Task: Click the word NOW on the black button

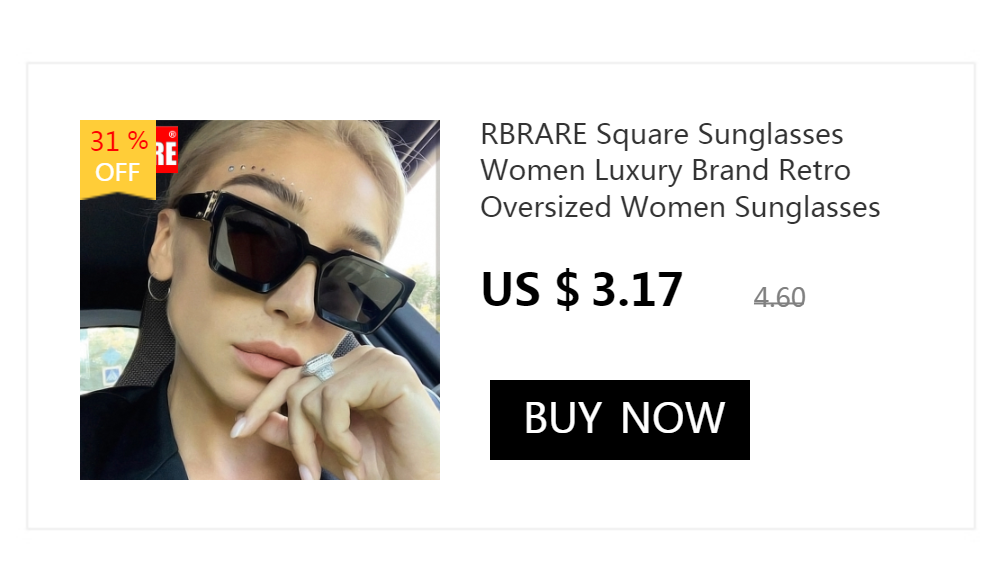Action: (x=672, y=419)
